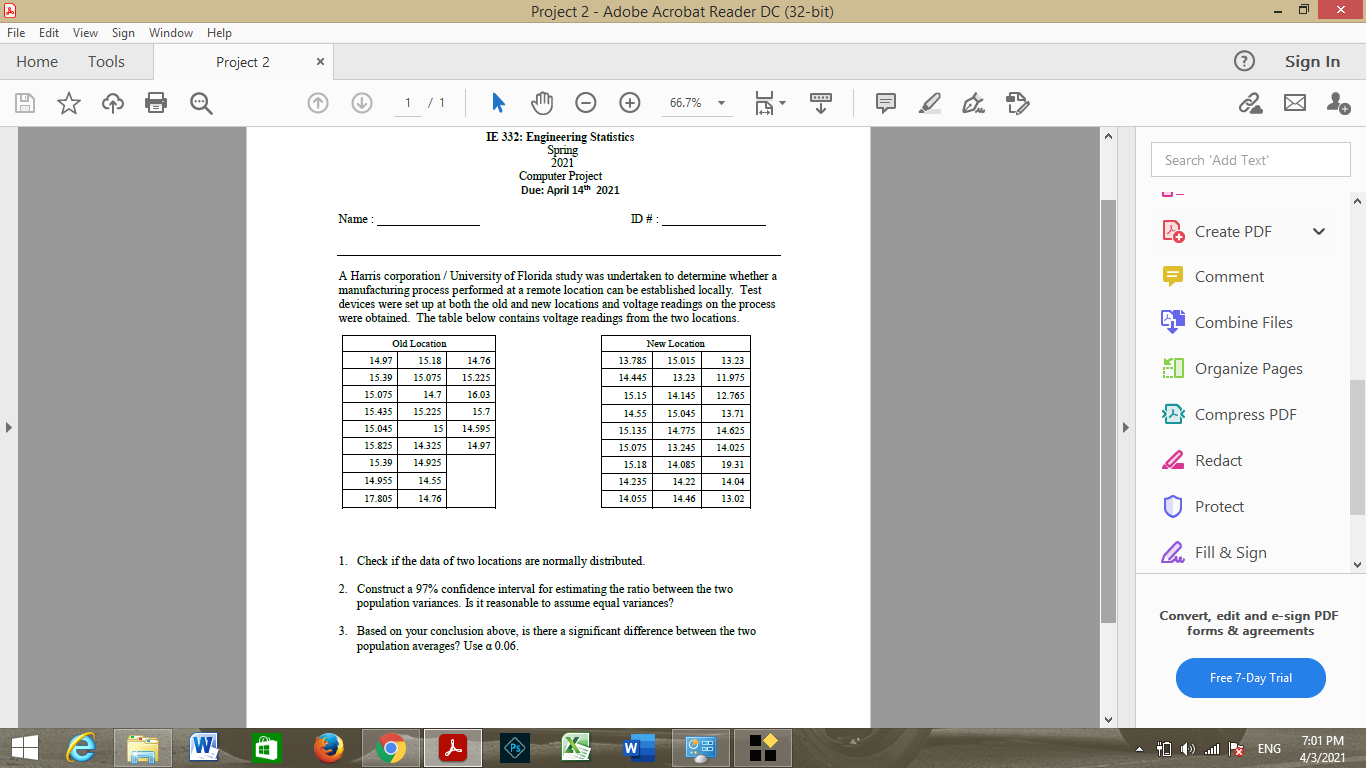Launch Excel from the taskbar

pyautogui.click(x=575, y=747)
